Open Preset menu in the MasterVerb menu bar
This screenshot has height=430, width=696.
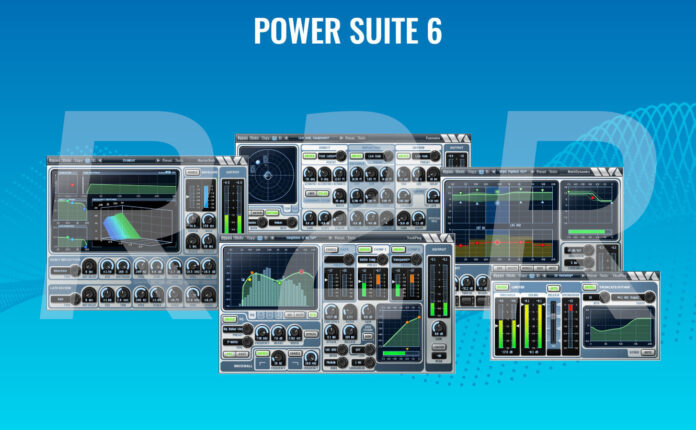coord(167,160)
